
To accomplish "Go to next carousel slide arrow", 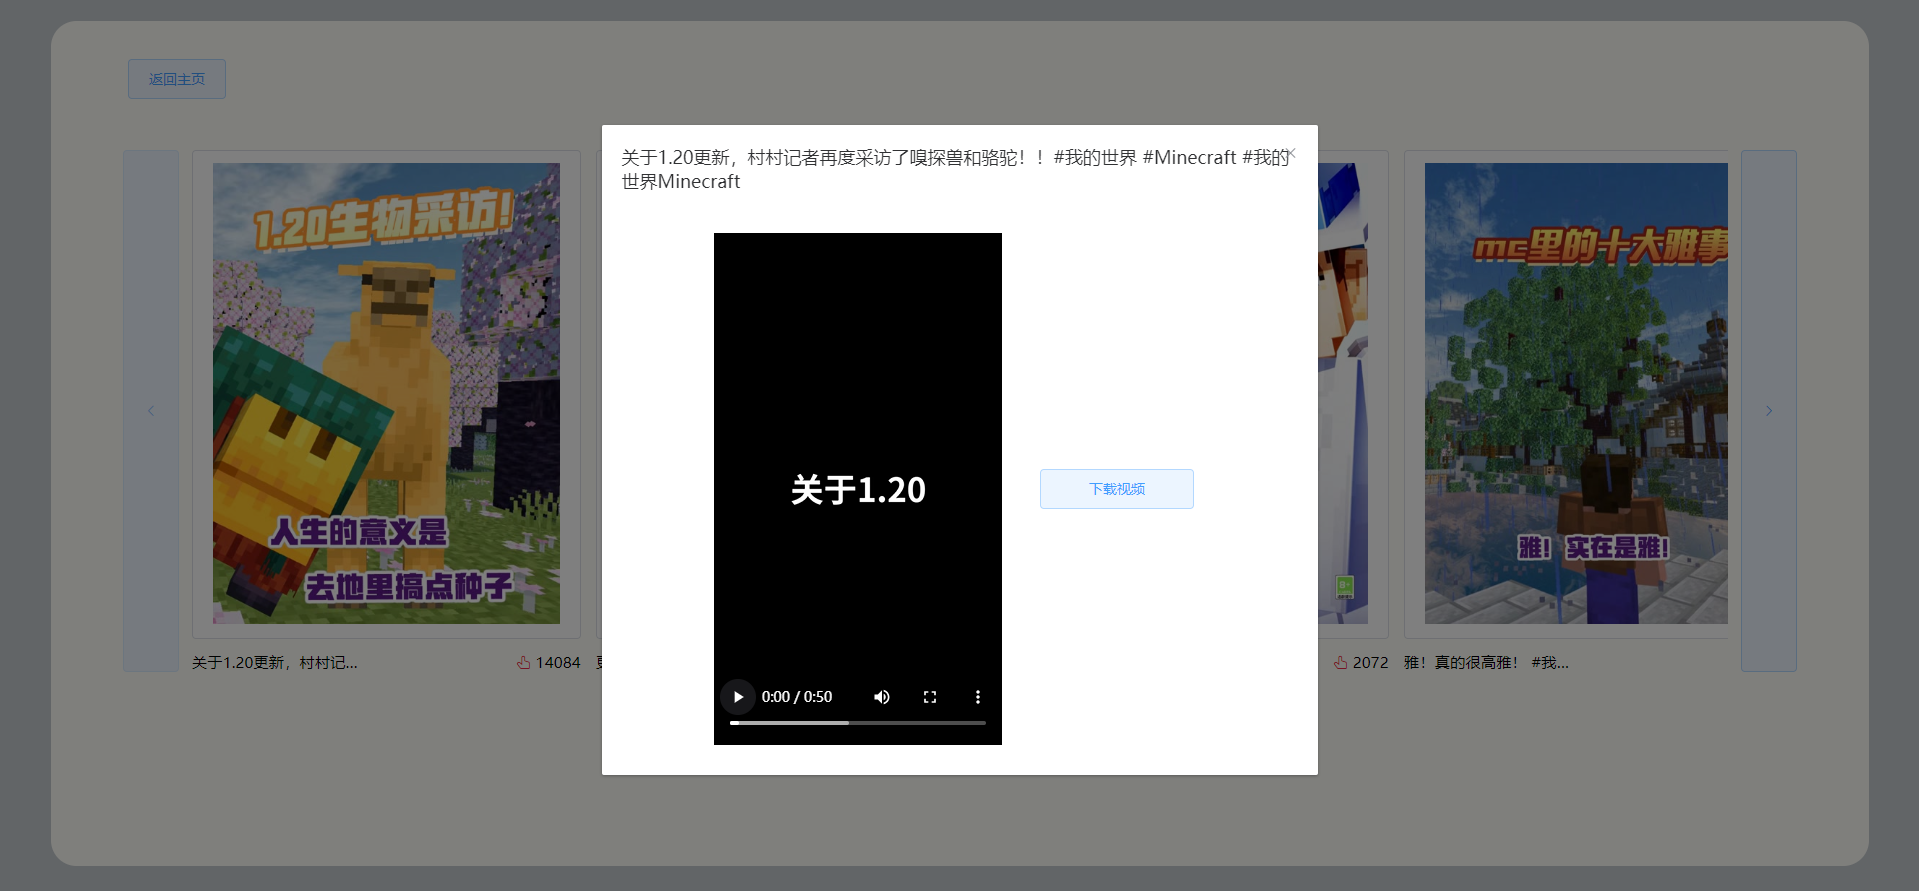I will point(1768,411).
